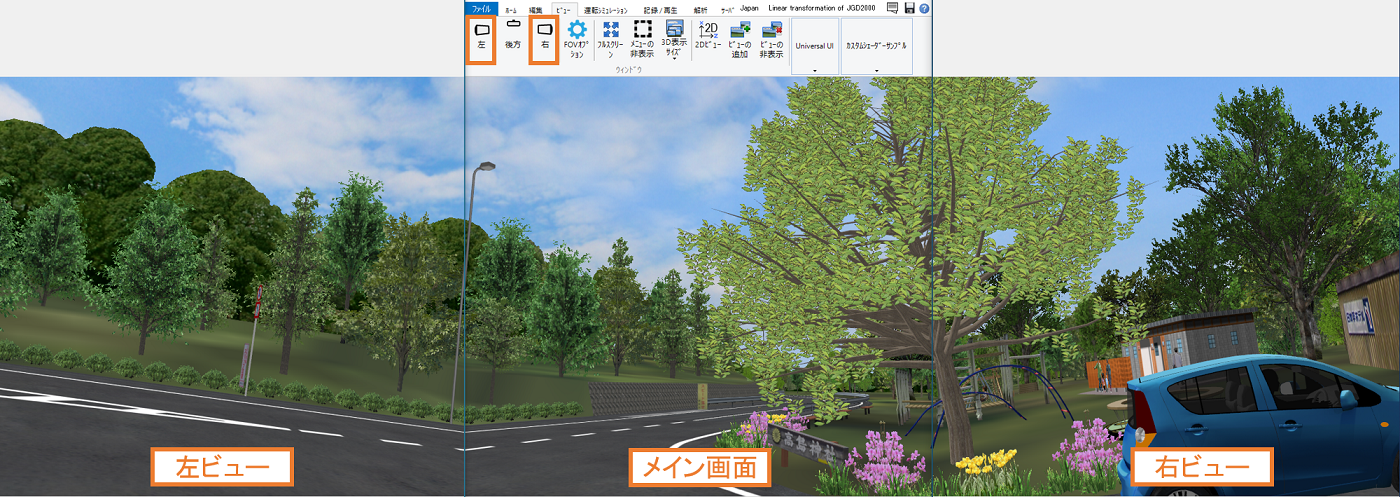Expand the カスタムシェーダーサンプル dropdown
This screenshot has height=497, width=1400.
pos(877,46)
